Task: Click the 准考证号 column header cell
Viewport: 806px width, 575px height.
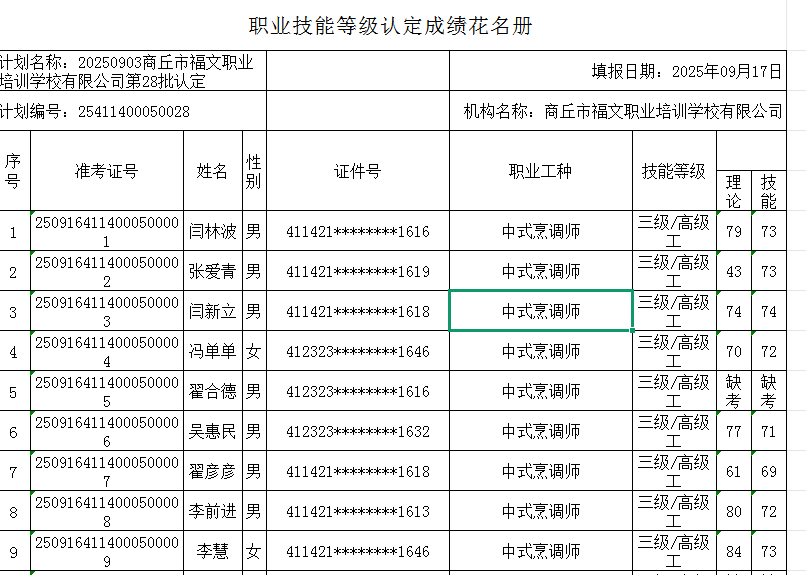Action: [x=106, y=171]
